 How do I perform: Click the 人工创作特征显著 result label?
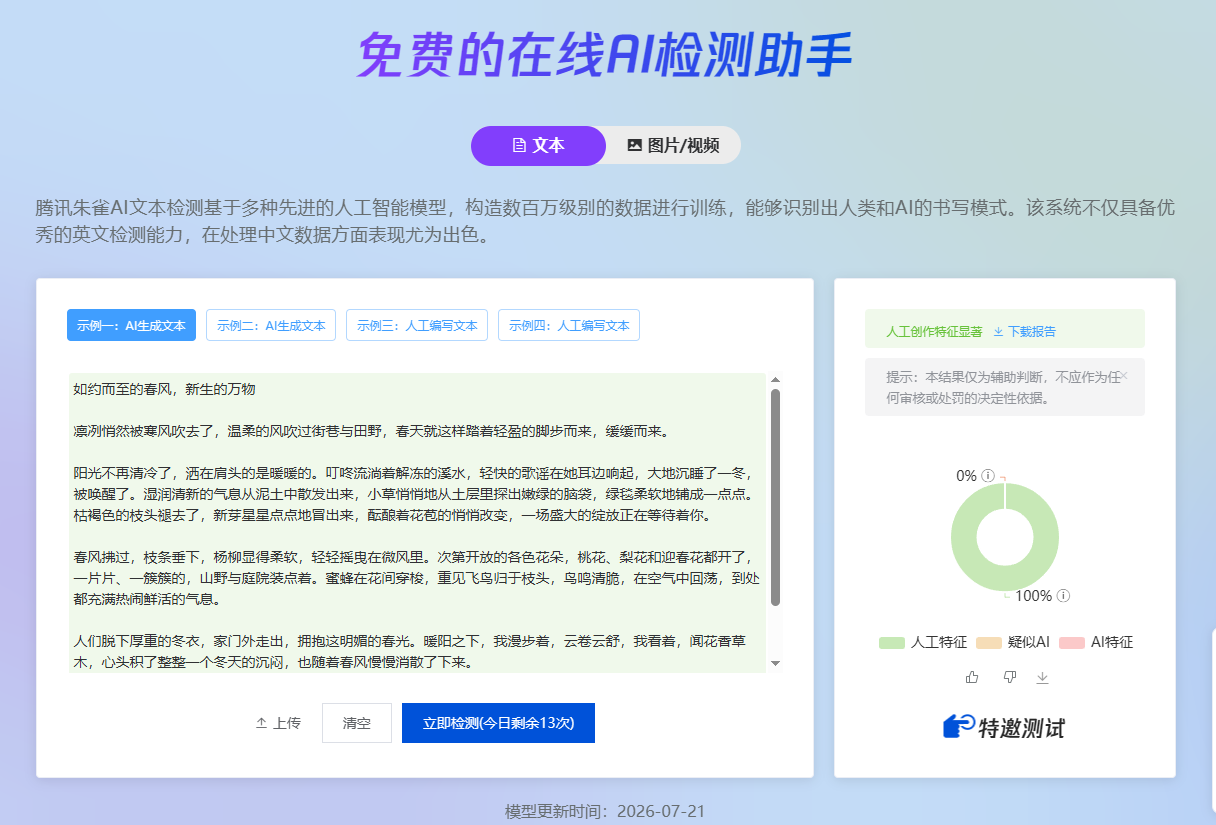click(934, 331)
